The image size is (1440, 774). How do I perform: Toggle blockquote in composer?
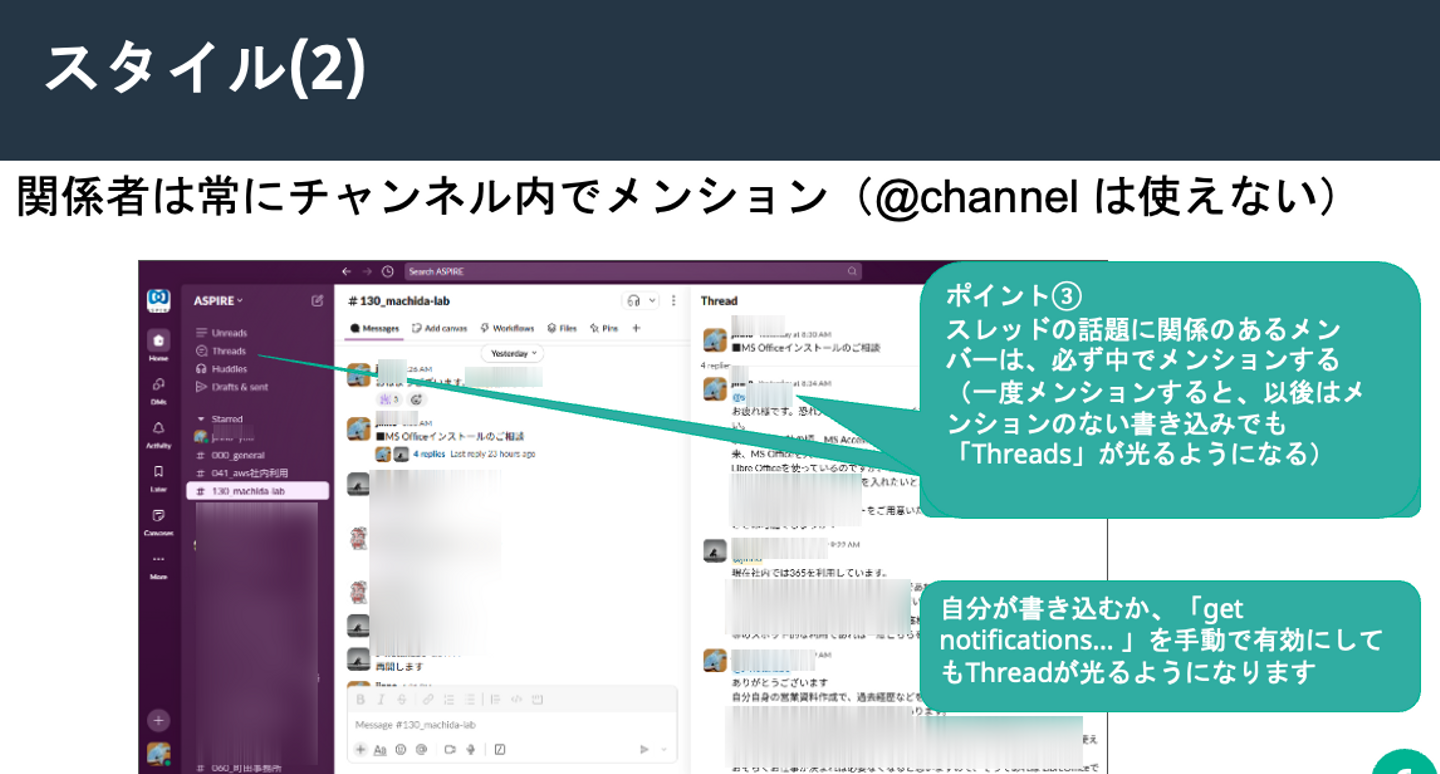point(495,699)
